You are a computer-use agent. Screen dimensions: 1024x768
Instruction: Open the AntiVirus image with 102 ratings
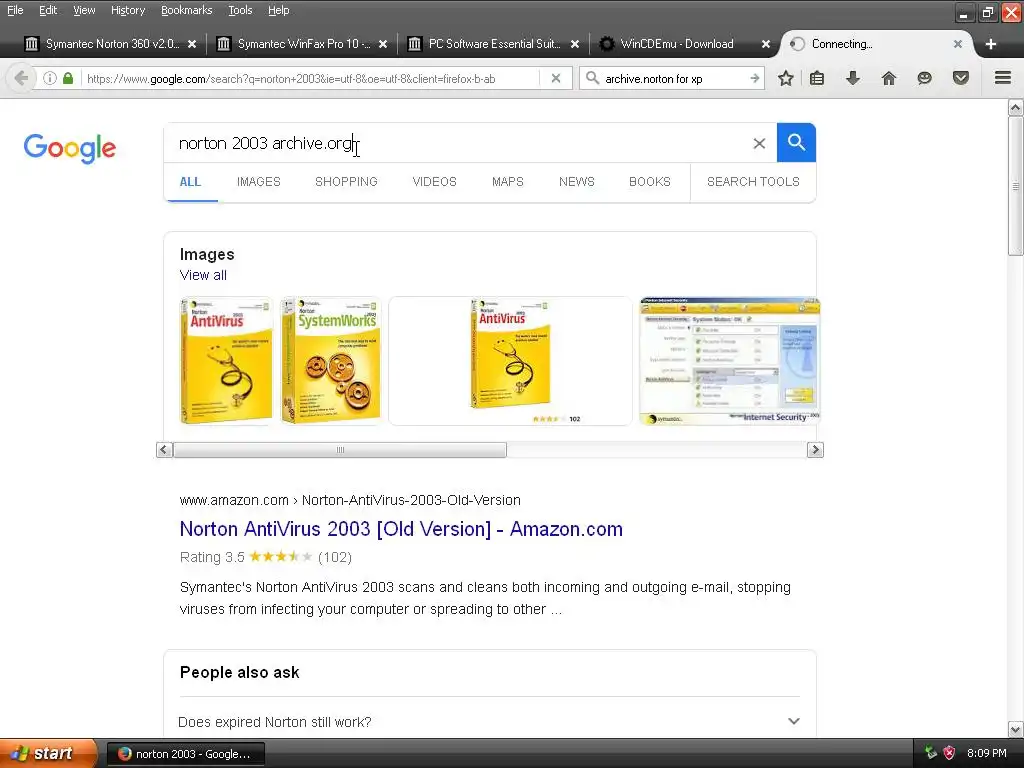[510, 360]
